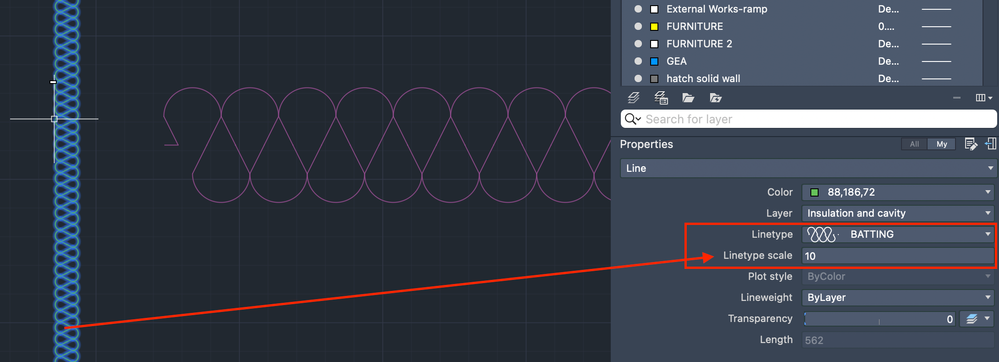This screenshot has width=999, height=362.
Task: Open the Color 88,186,72 dropdown
Action: tap(898, 192)
